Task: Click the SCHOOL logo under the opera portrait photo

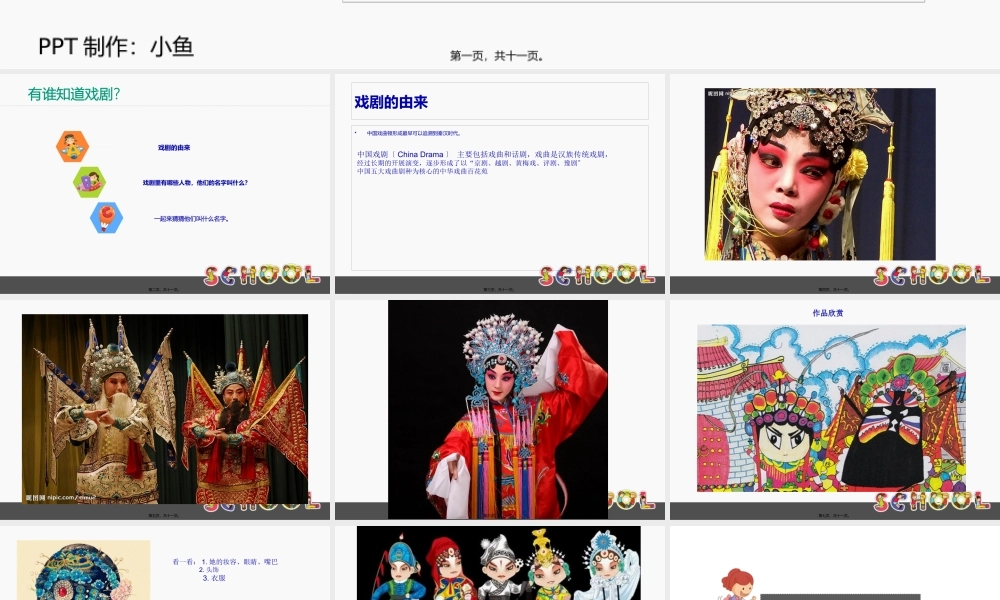Action: point(930,271)
